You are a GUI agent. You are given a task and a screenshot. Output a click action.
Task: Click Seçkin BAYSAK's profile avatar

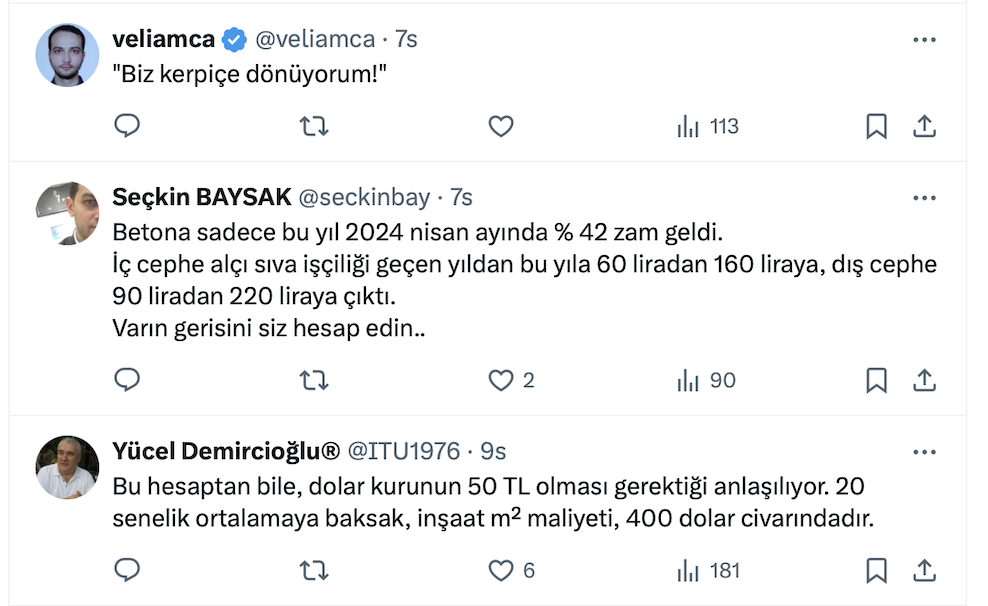[67, 213]
